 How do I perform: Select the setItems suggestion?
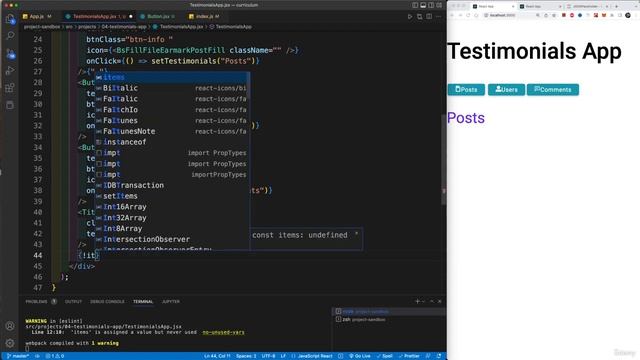coord(172,196)
